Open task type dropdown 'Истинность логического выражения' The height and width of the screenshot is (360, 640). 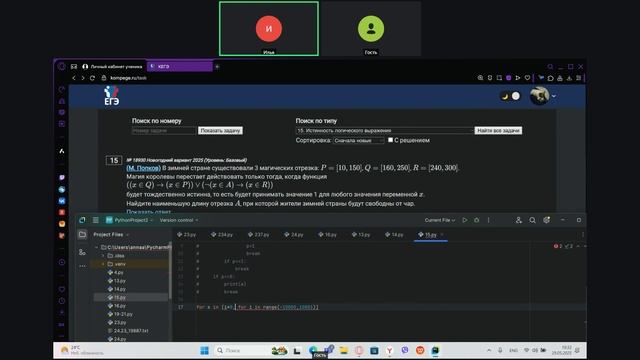pyautogui.click(x=384, y=131)
